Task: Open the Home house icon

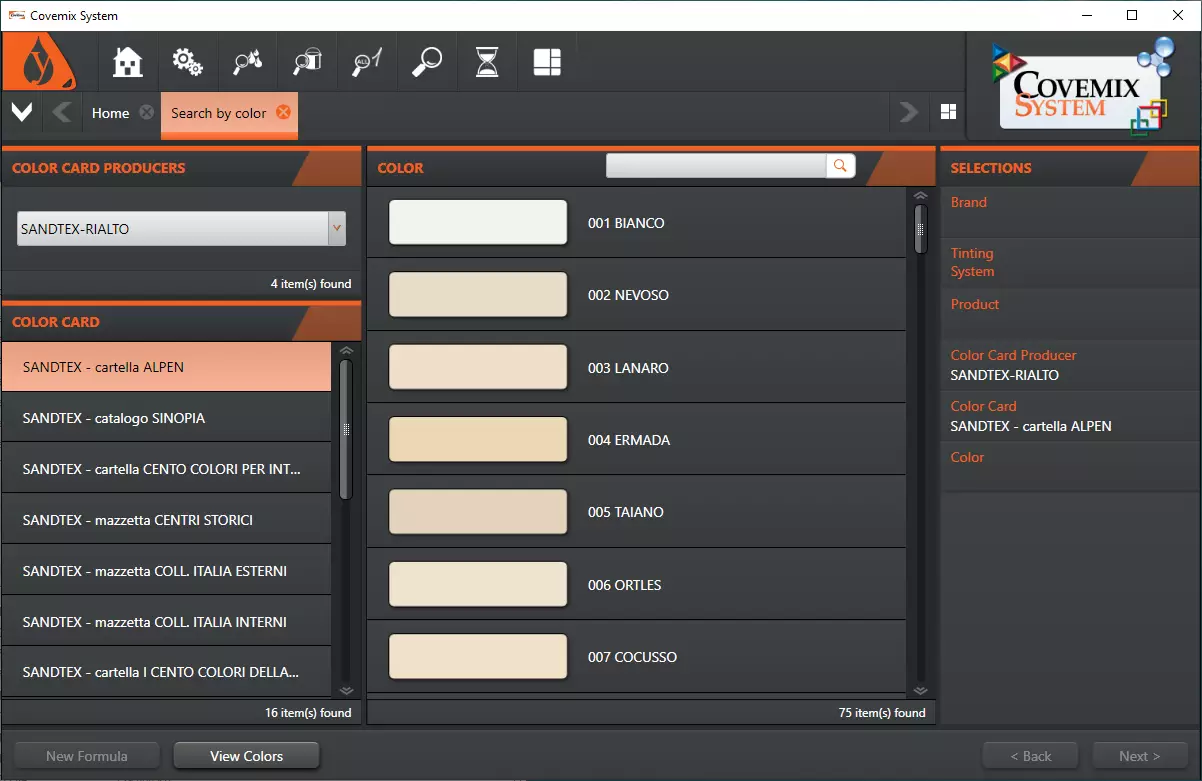Action: (x=128, y=62)
